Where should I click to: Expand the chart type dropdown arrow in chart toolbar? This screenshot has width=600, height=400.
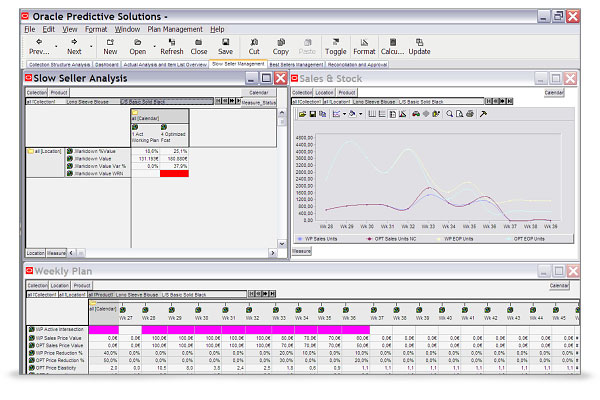[x=344, y=114]
